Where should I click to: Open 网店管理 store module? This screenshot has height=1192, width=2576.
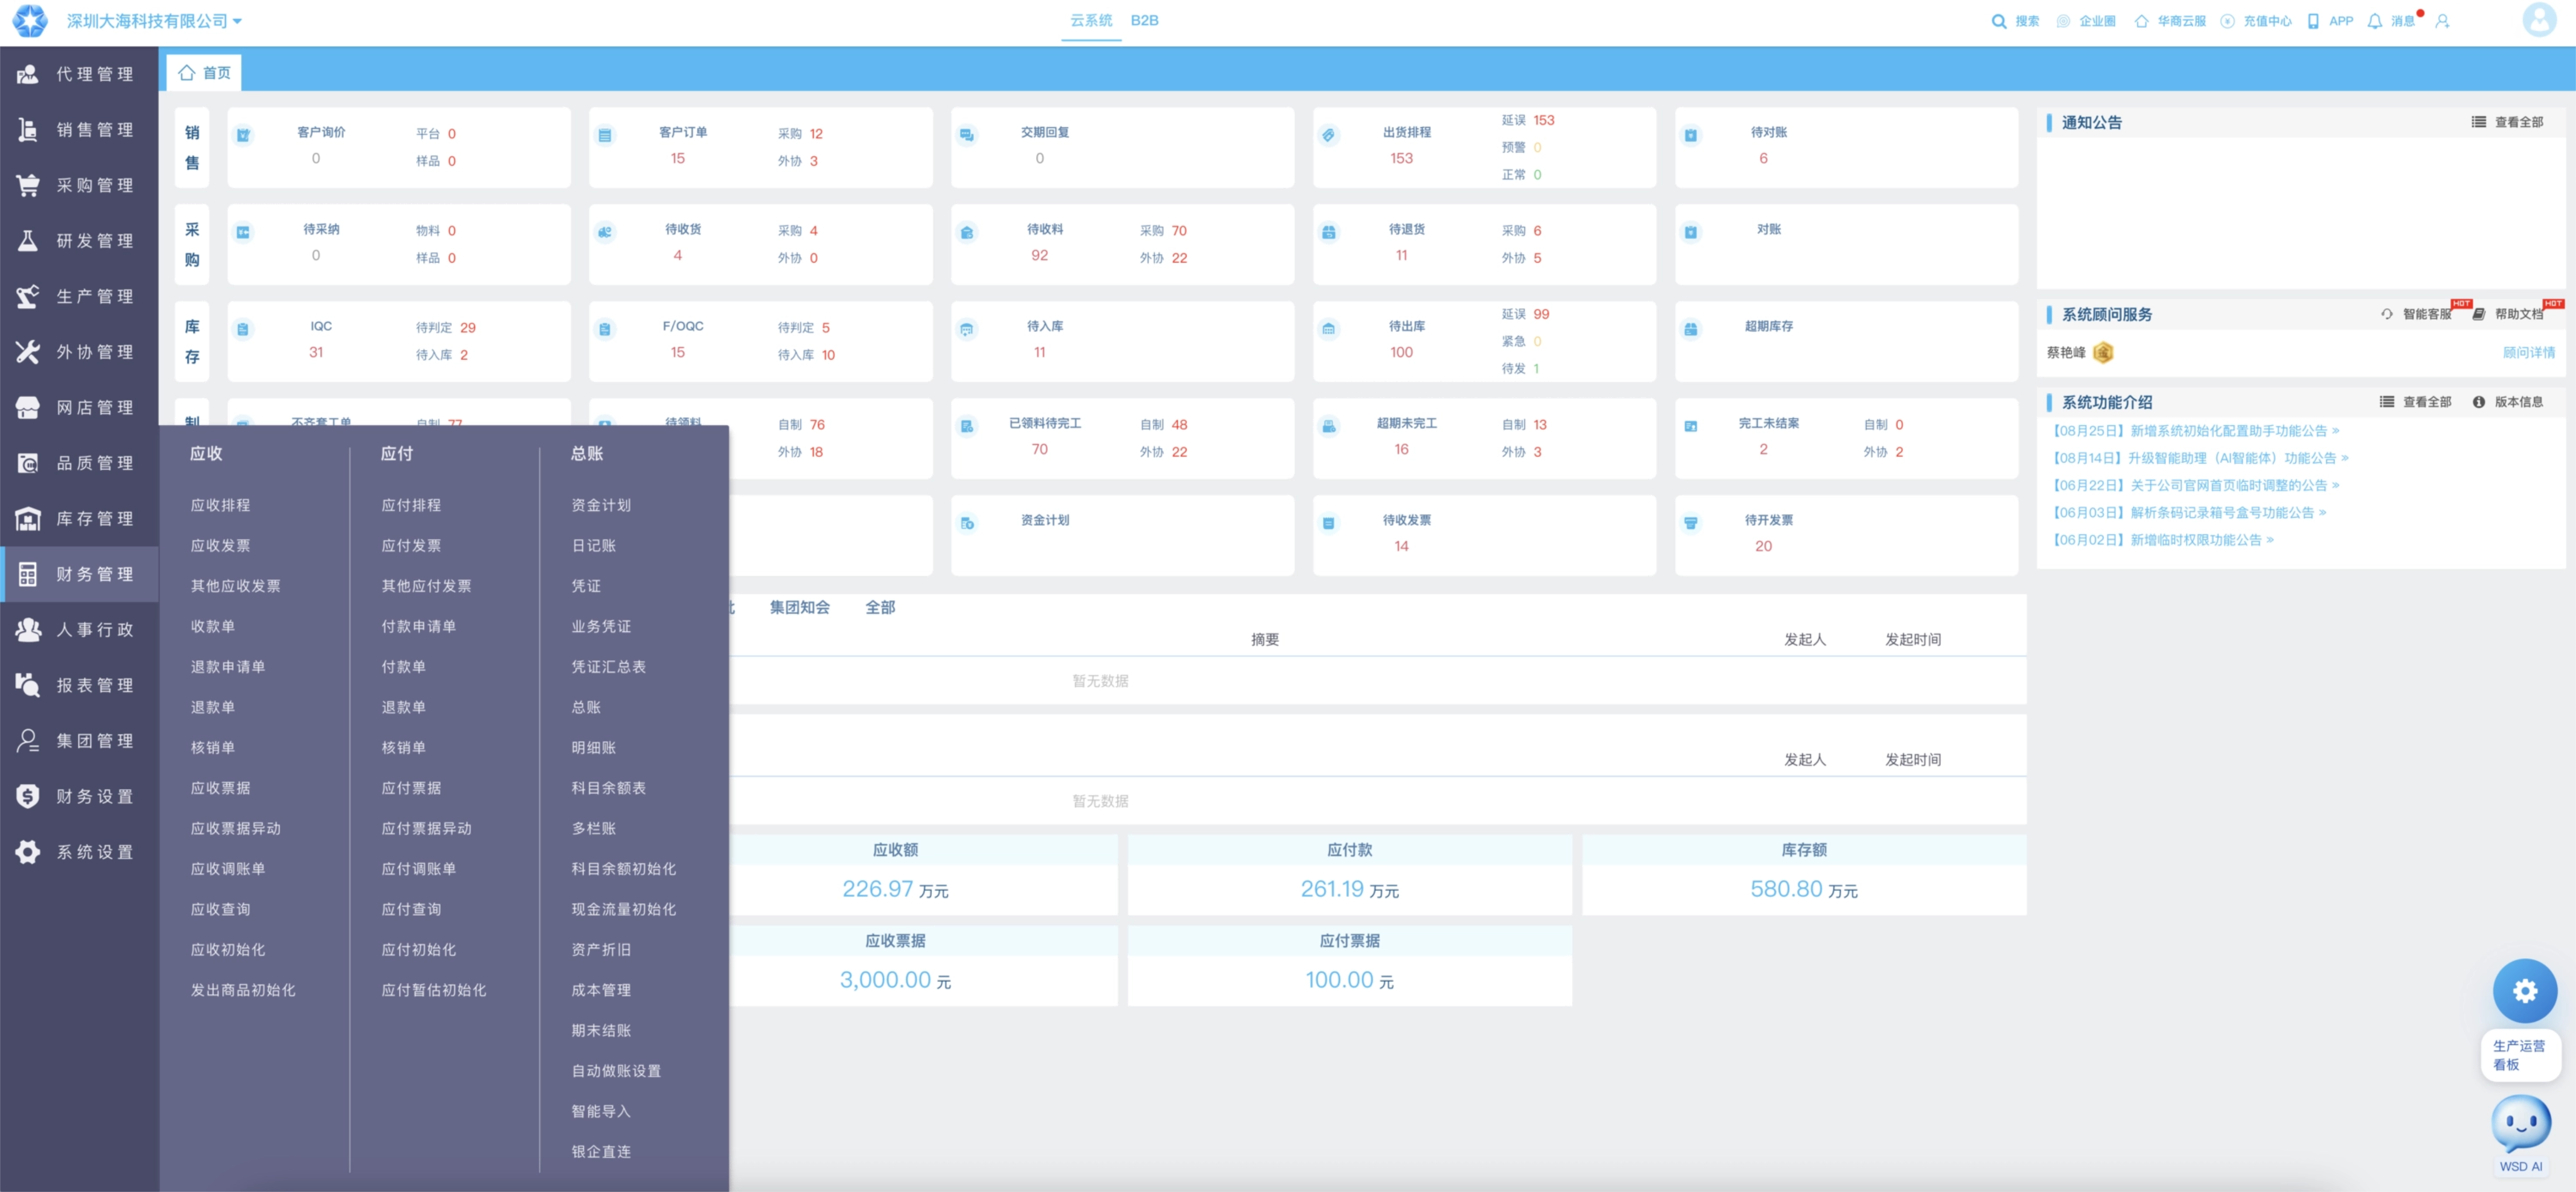tap(79, 407)
